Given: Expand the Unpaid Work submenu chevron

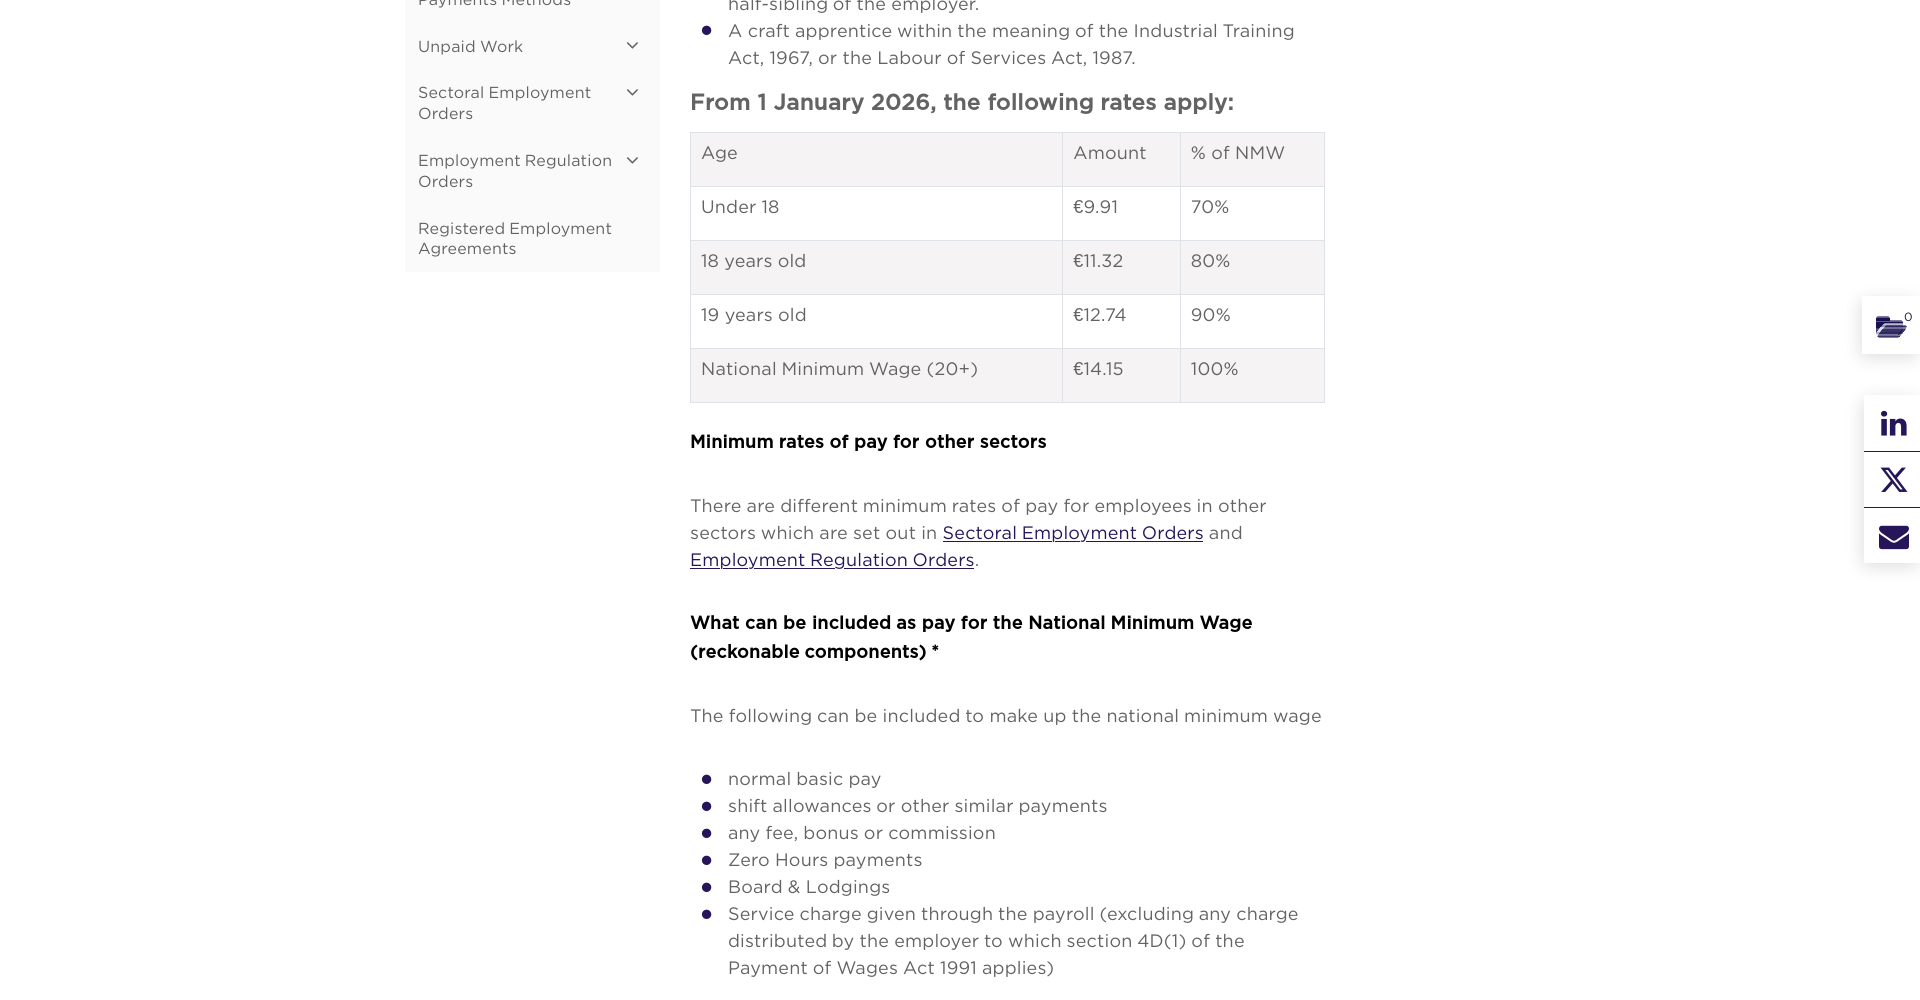Looking at the screenshot, I should 632,46.
